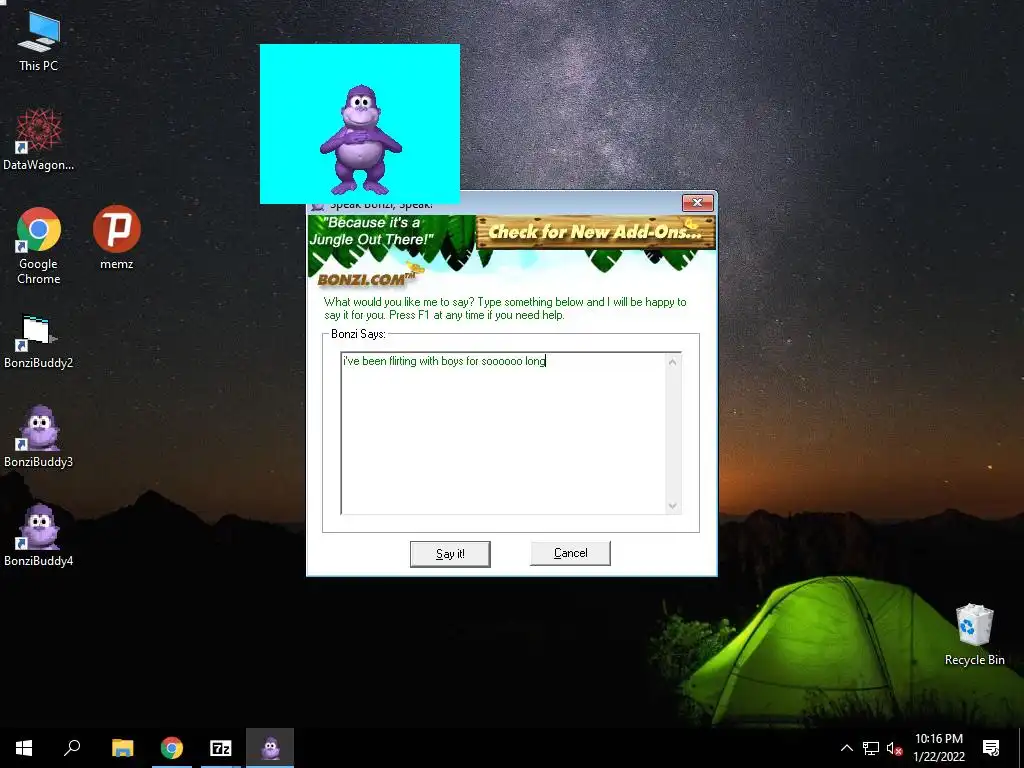Open the Windows Start menu
This screenshot has height=768, width=1024.
pyautogui.click(x=24, y=748)
